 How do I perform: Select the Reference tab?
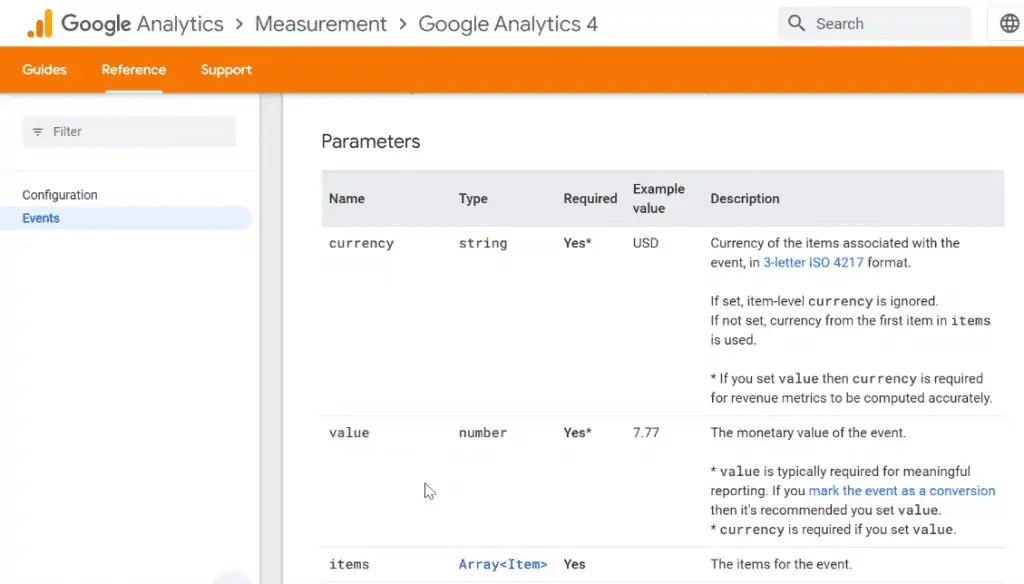pos(134,70)
